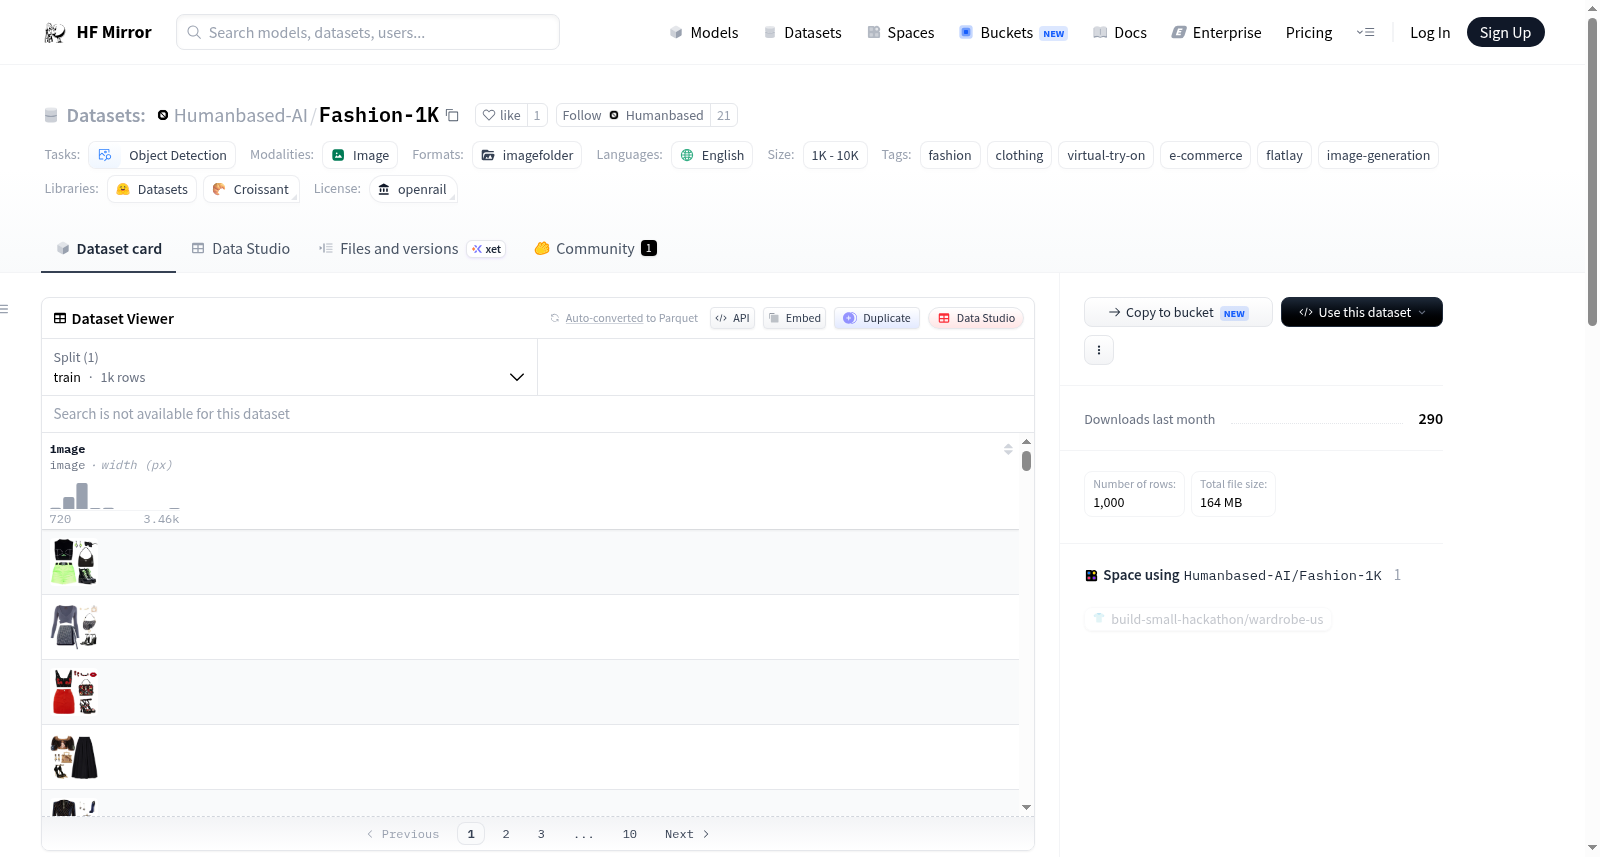Go to Pricing page
Screen dimensions: 1600x857
coord(1309,33)
